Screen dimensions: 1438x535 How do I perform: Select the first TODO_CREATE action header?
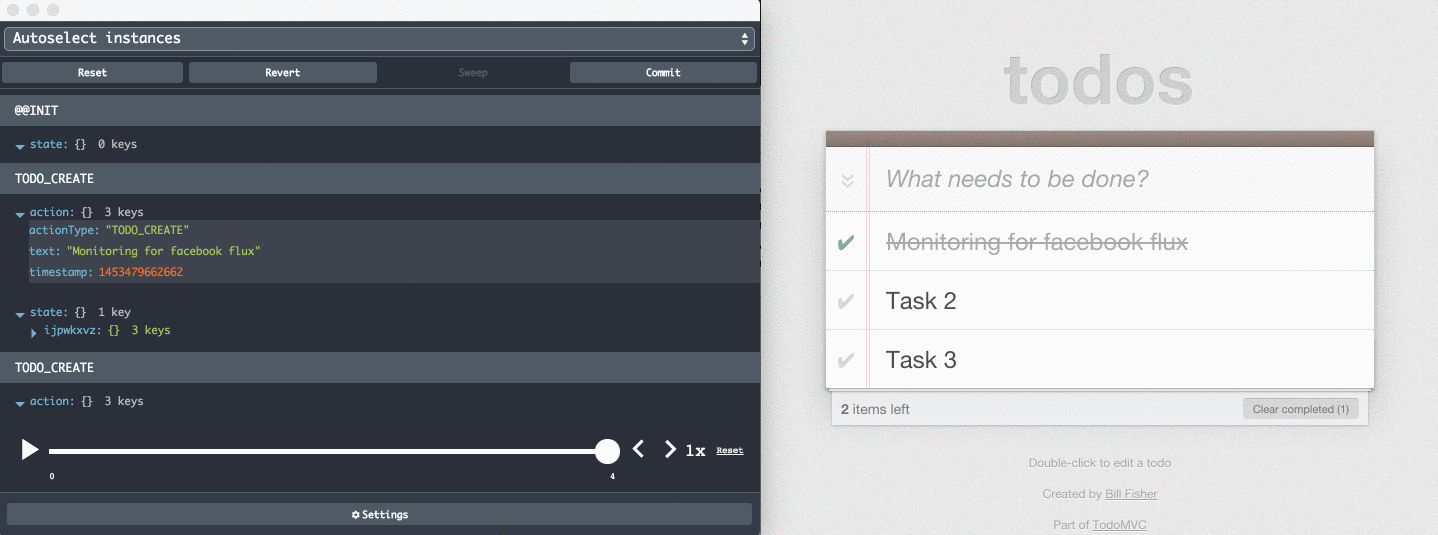point(380,179)
